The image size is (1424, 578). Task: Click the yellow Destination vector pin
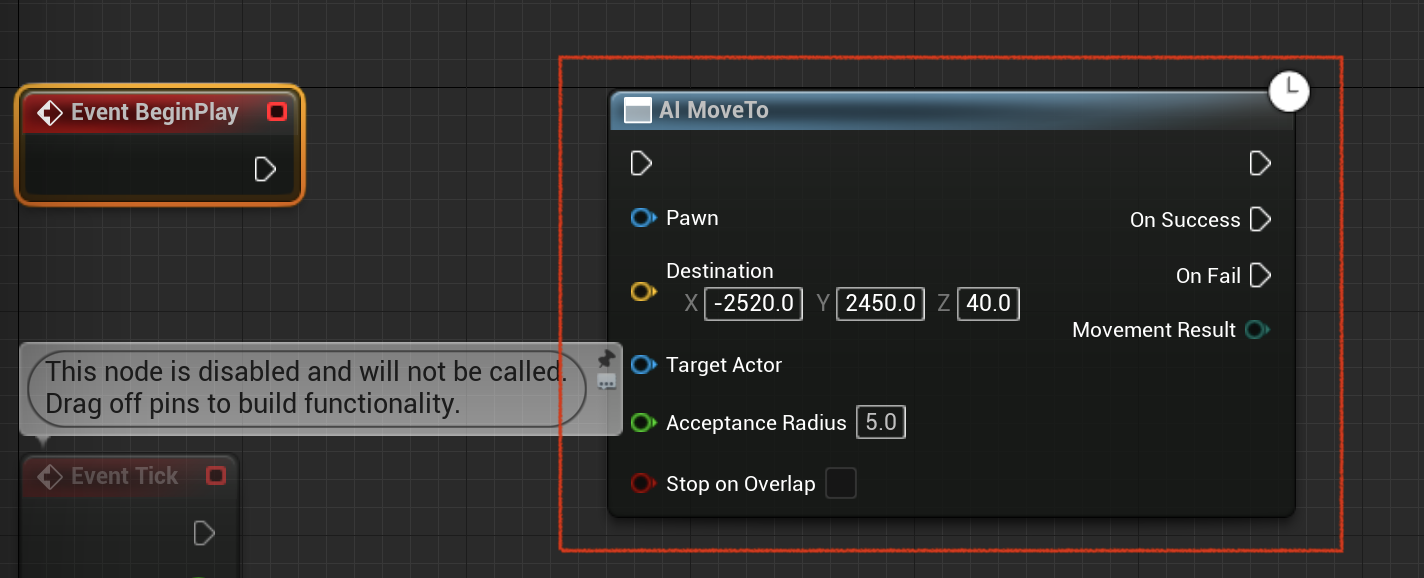[643, 292]
